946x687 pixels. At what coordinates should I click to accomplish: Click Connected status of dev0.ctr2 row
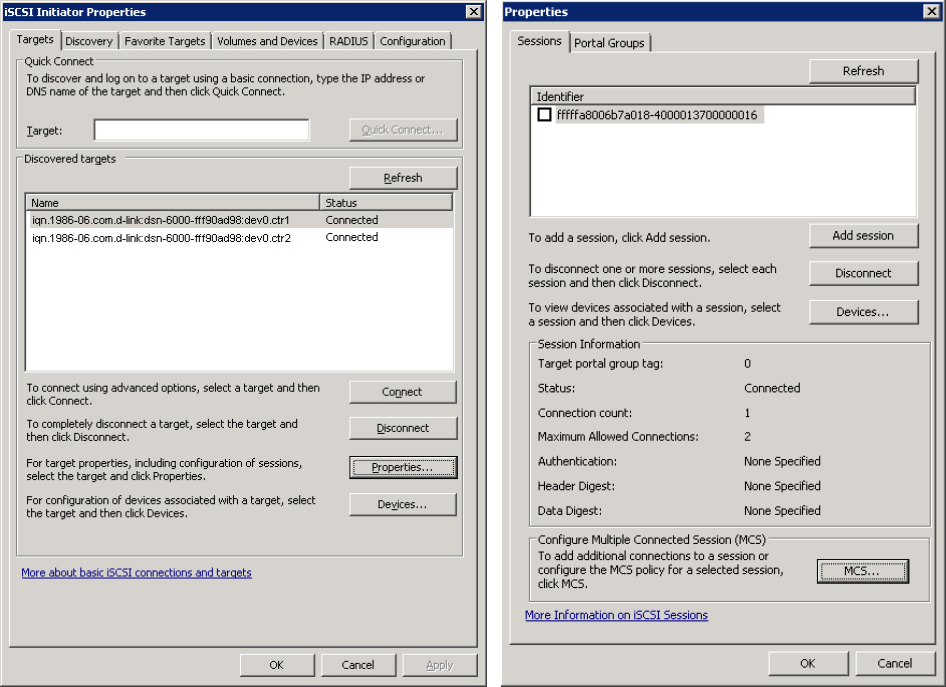[x=352, y=238]
